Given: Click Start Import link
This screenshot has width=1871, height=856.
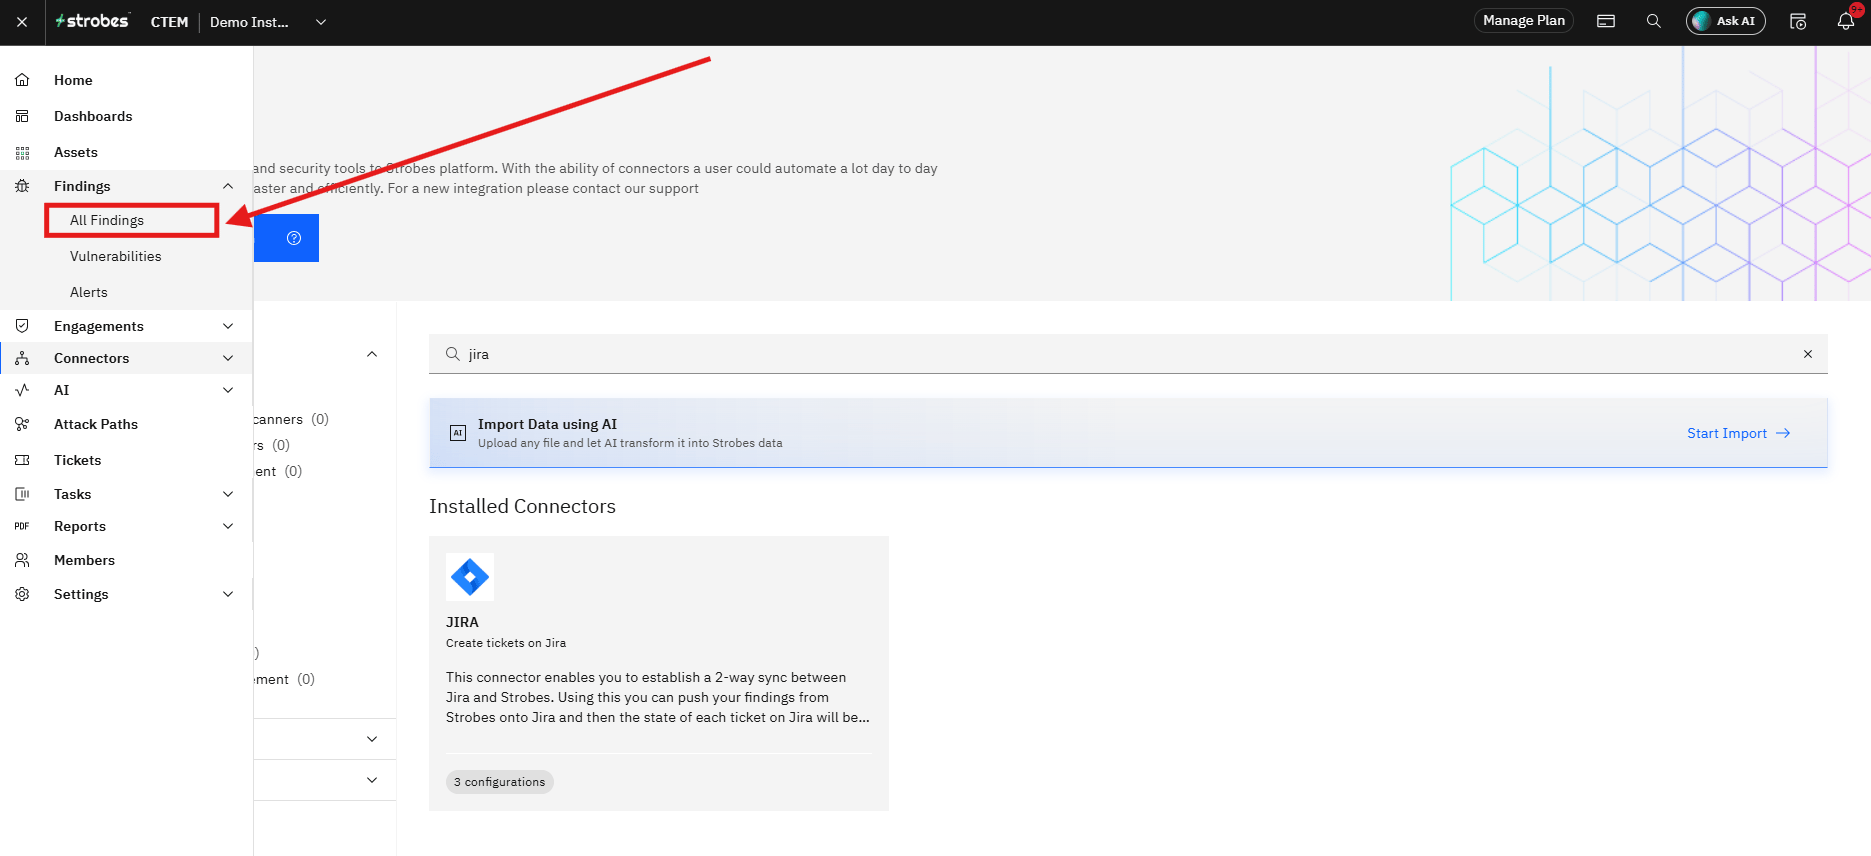Looking at the screenshot, I should pyautogui.click(x=1738, y=433).
